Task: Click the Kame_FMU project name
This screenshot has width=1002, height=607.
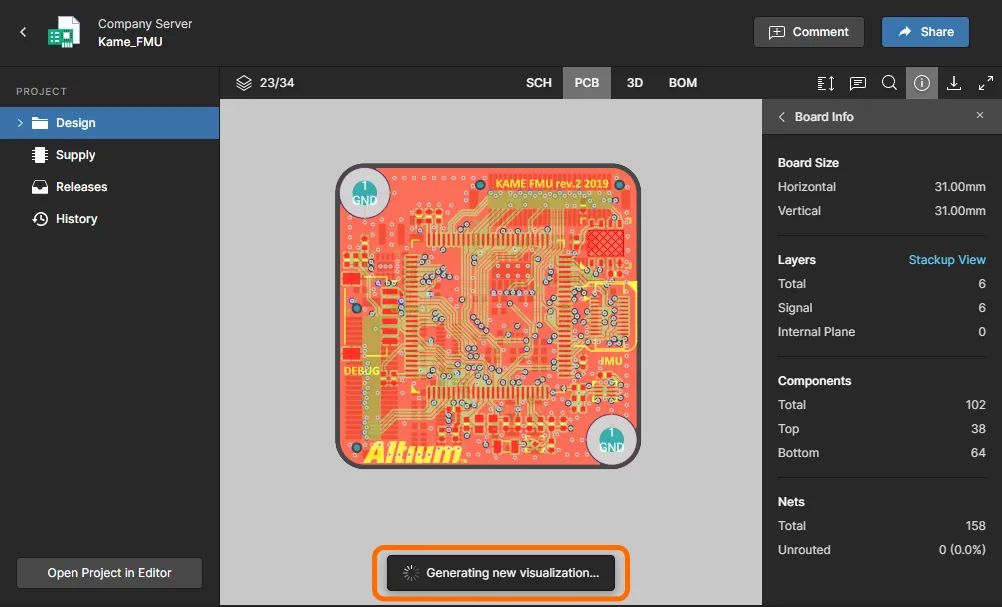Action: click(130, 42)
